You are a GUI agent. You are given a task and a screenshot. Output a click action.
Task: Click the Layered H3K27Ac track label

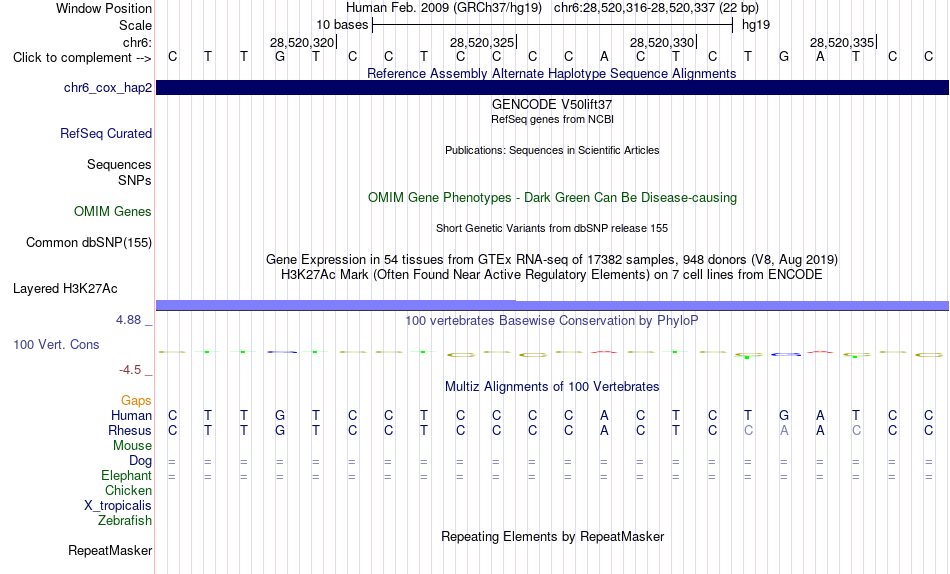point(65,289)
